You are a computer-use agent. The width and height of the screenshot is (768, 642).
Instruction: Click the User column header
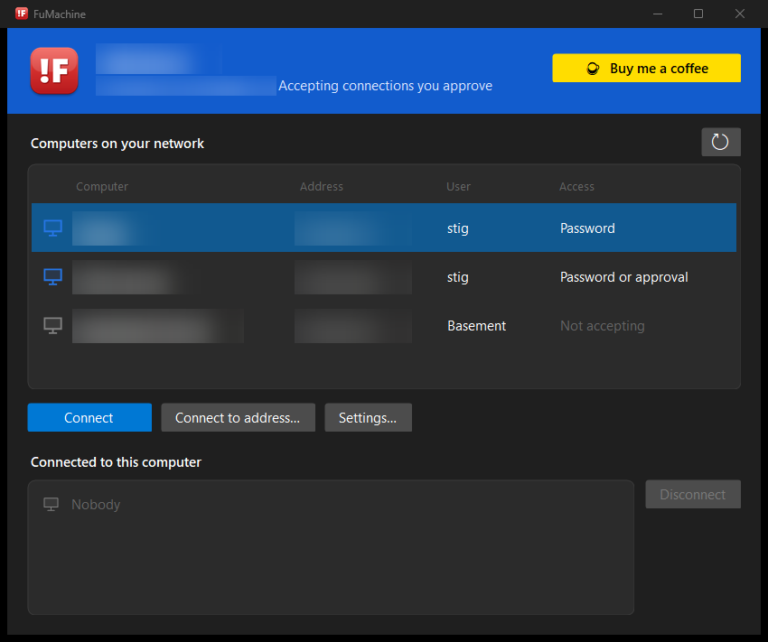(x=458, y=187)
